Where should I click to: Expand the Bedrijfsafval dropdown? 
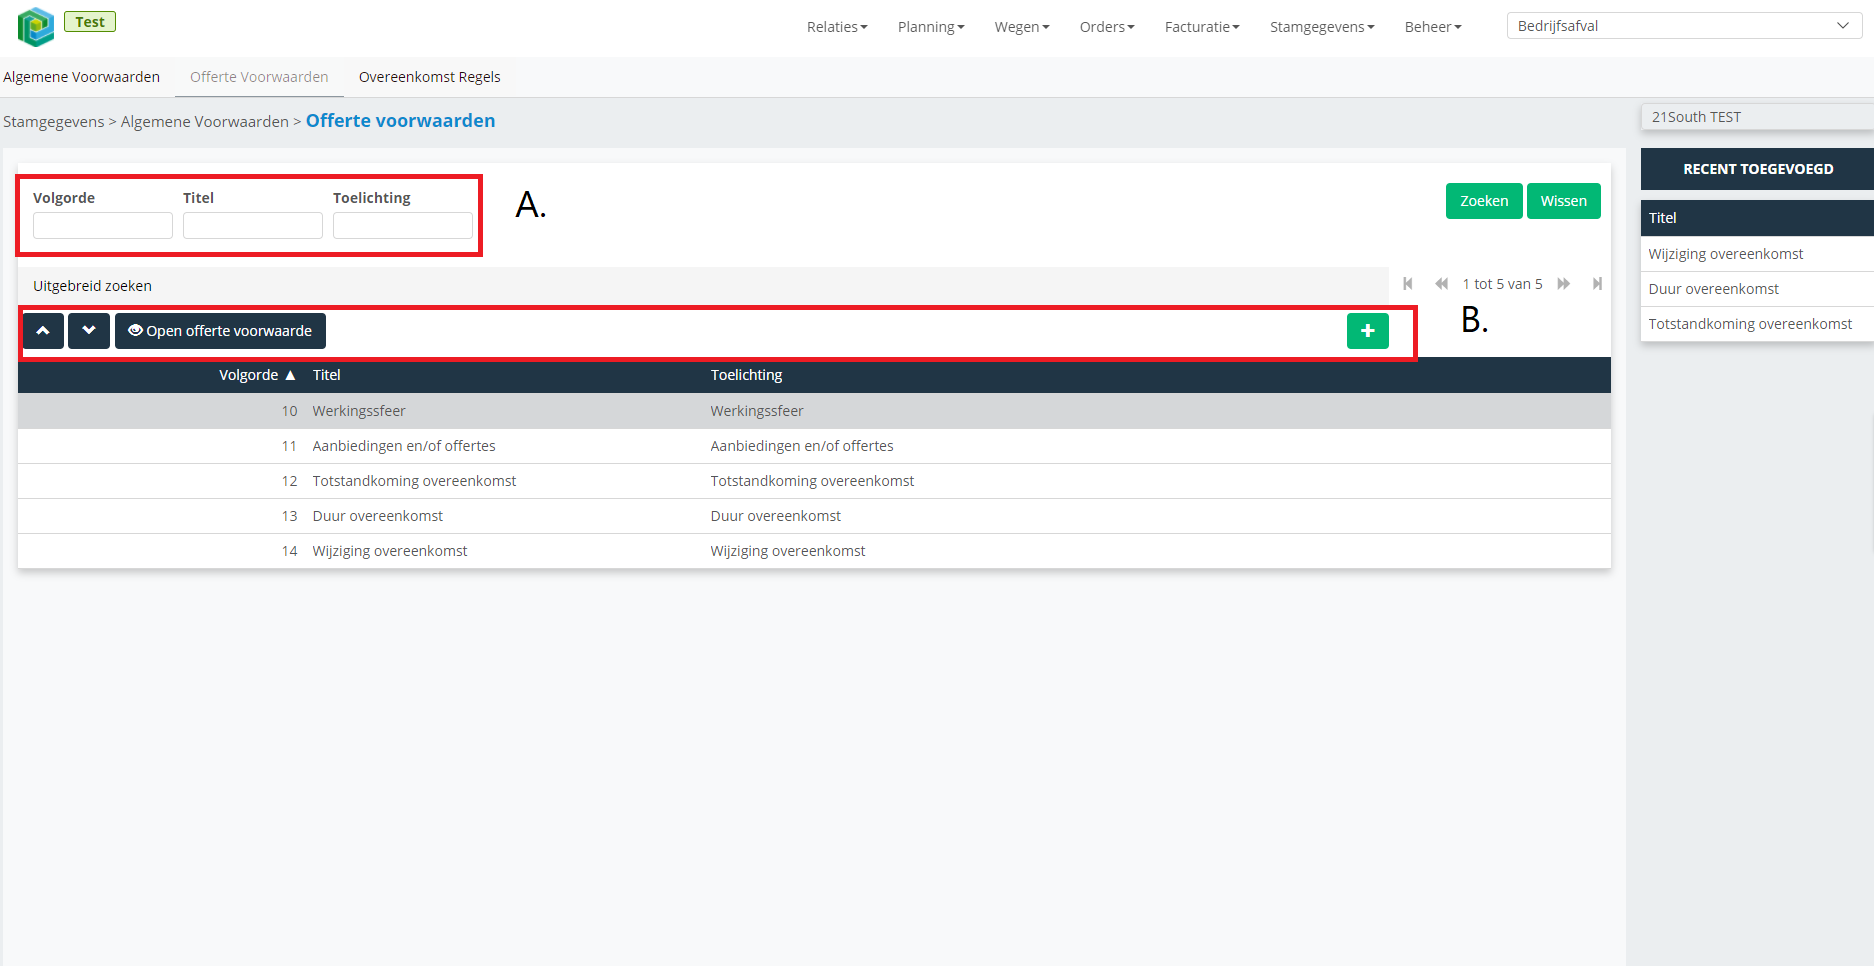1684,26
